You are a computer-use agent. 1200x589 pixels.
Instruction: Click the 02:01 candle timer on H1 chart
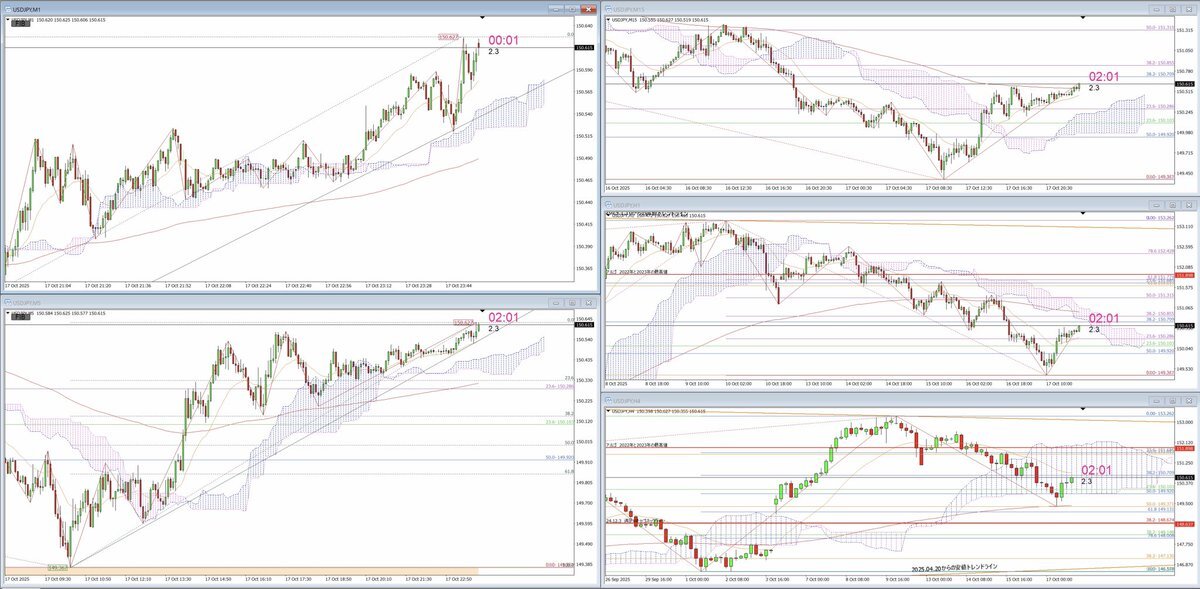point(1103,317)
